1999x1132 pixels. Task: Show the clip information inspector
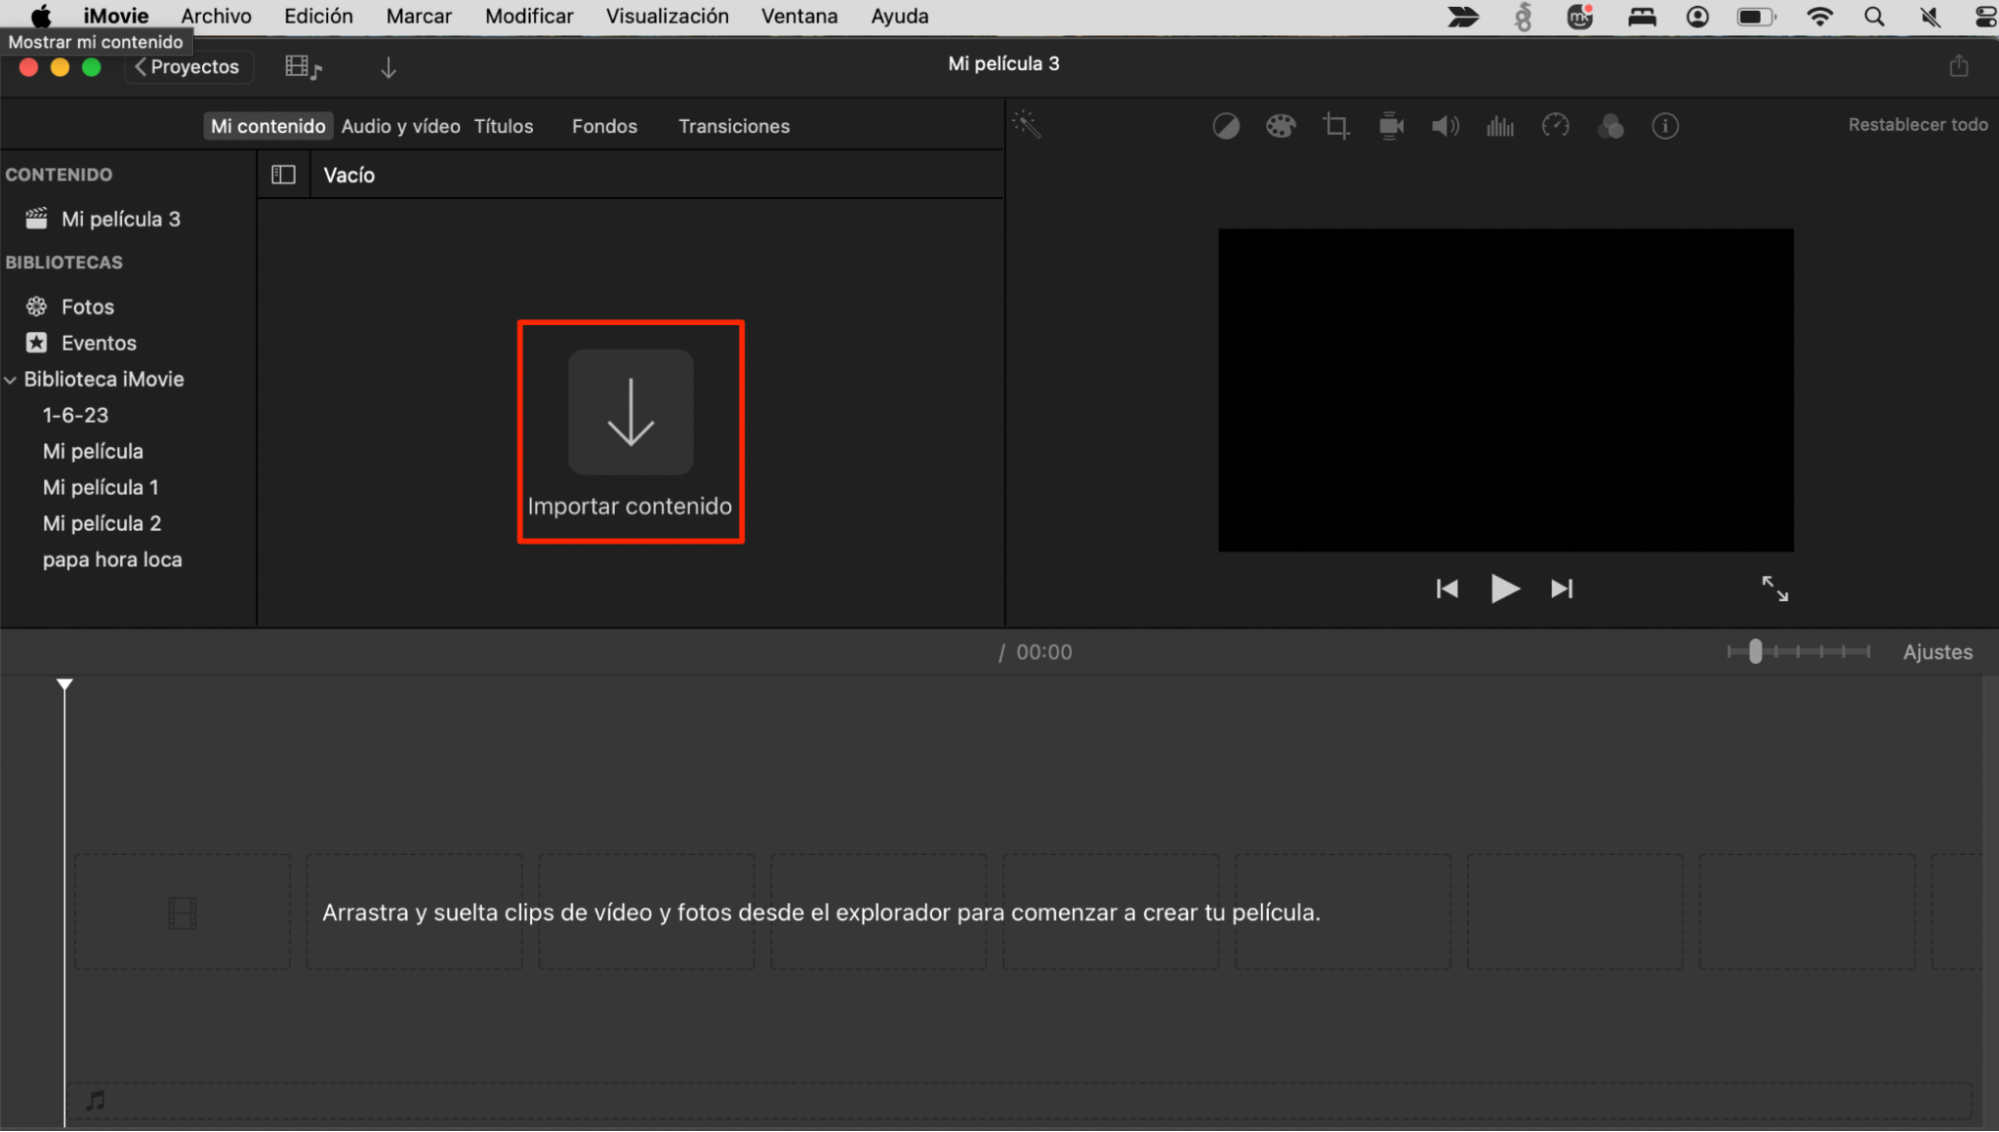coord(1665,126)
